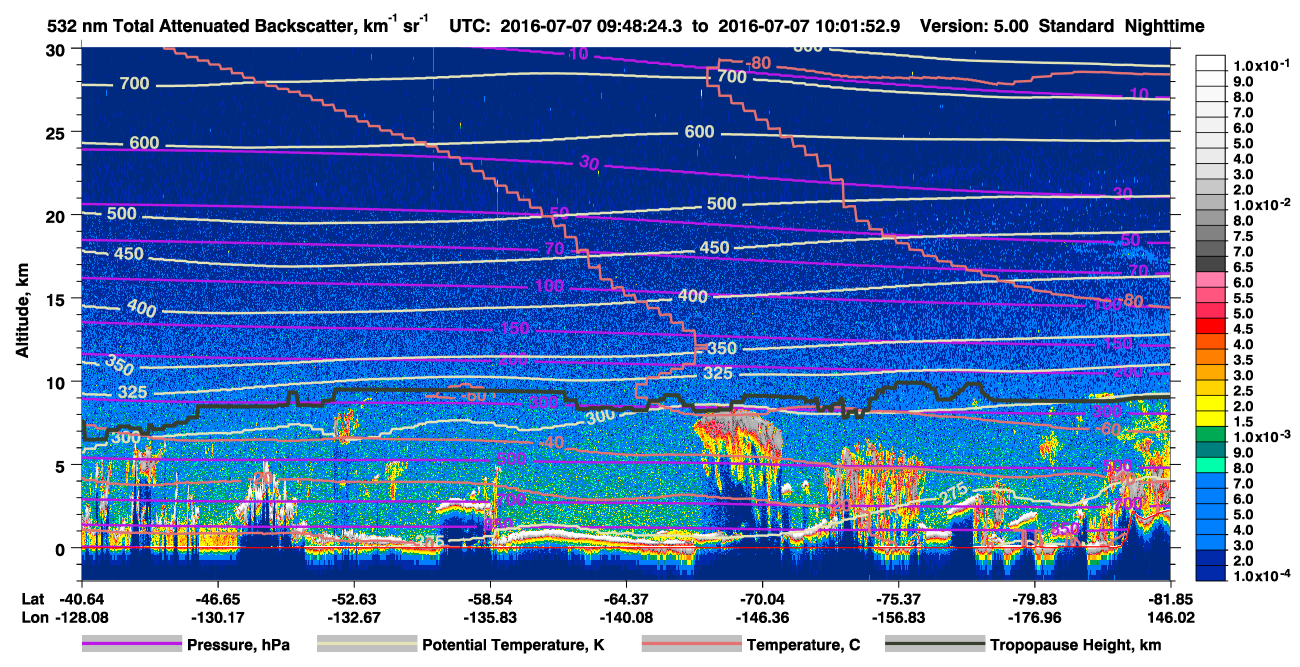Screen dimensions: 1300x667
Task: Click latitude value -40.64
Action: pyautogui.click(x=80, y=599)
